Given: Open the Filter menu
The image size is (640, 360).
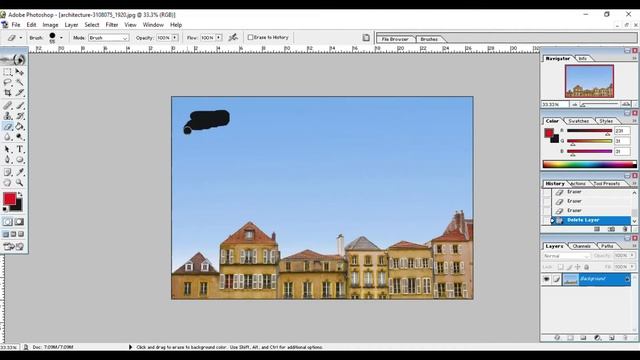Looking at the screenshot, I should coord(111,25).
